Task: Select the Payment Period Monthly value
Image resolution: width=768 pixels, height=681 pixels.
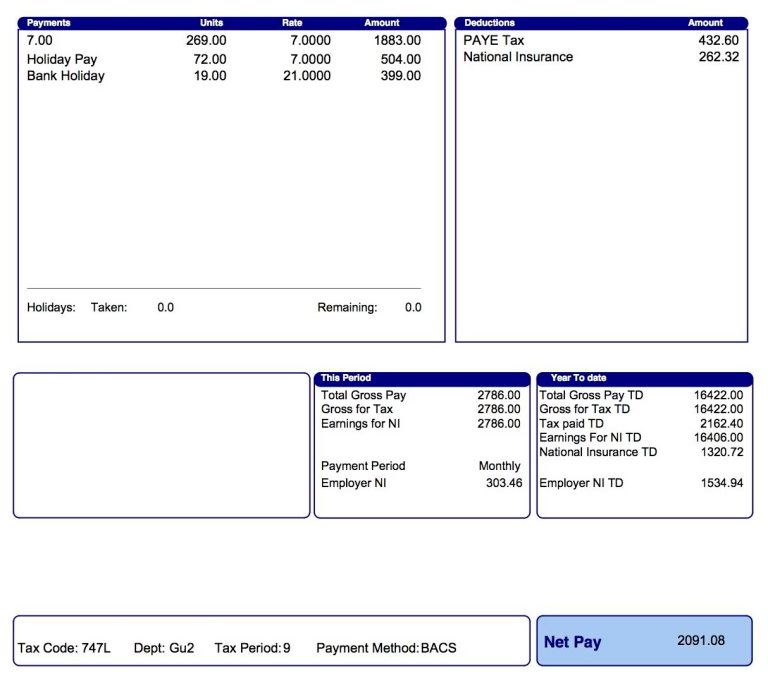Action: point(499,466)
